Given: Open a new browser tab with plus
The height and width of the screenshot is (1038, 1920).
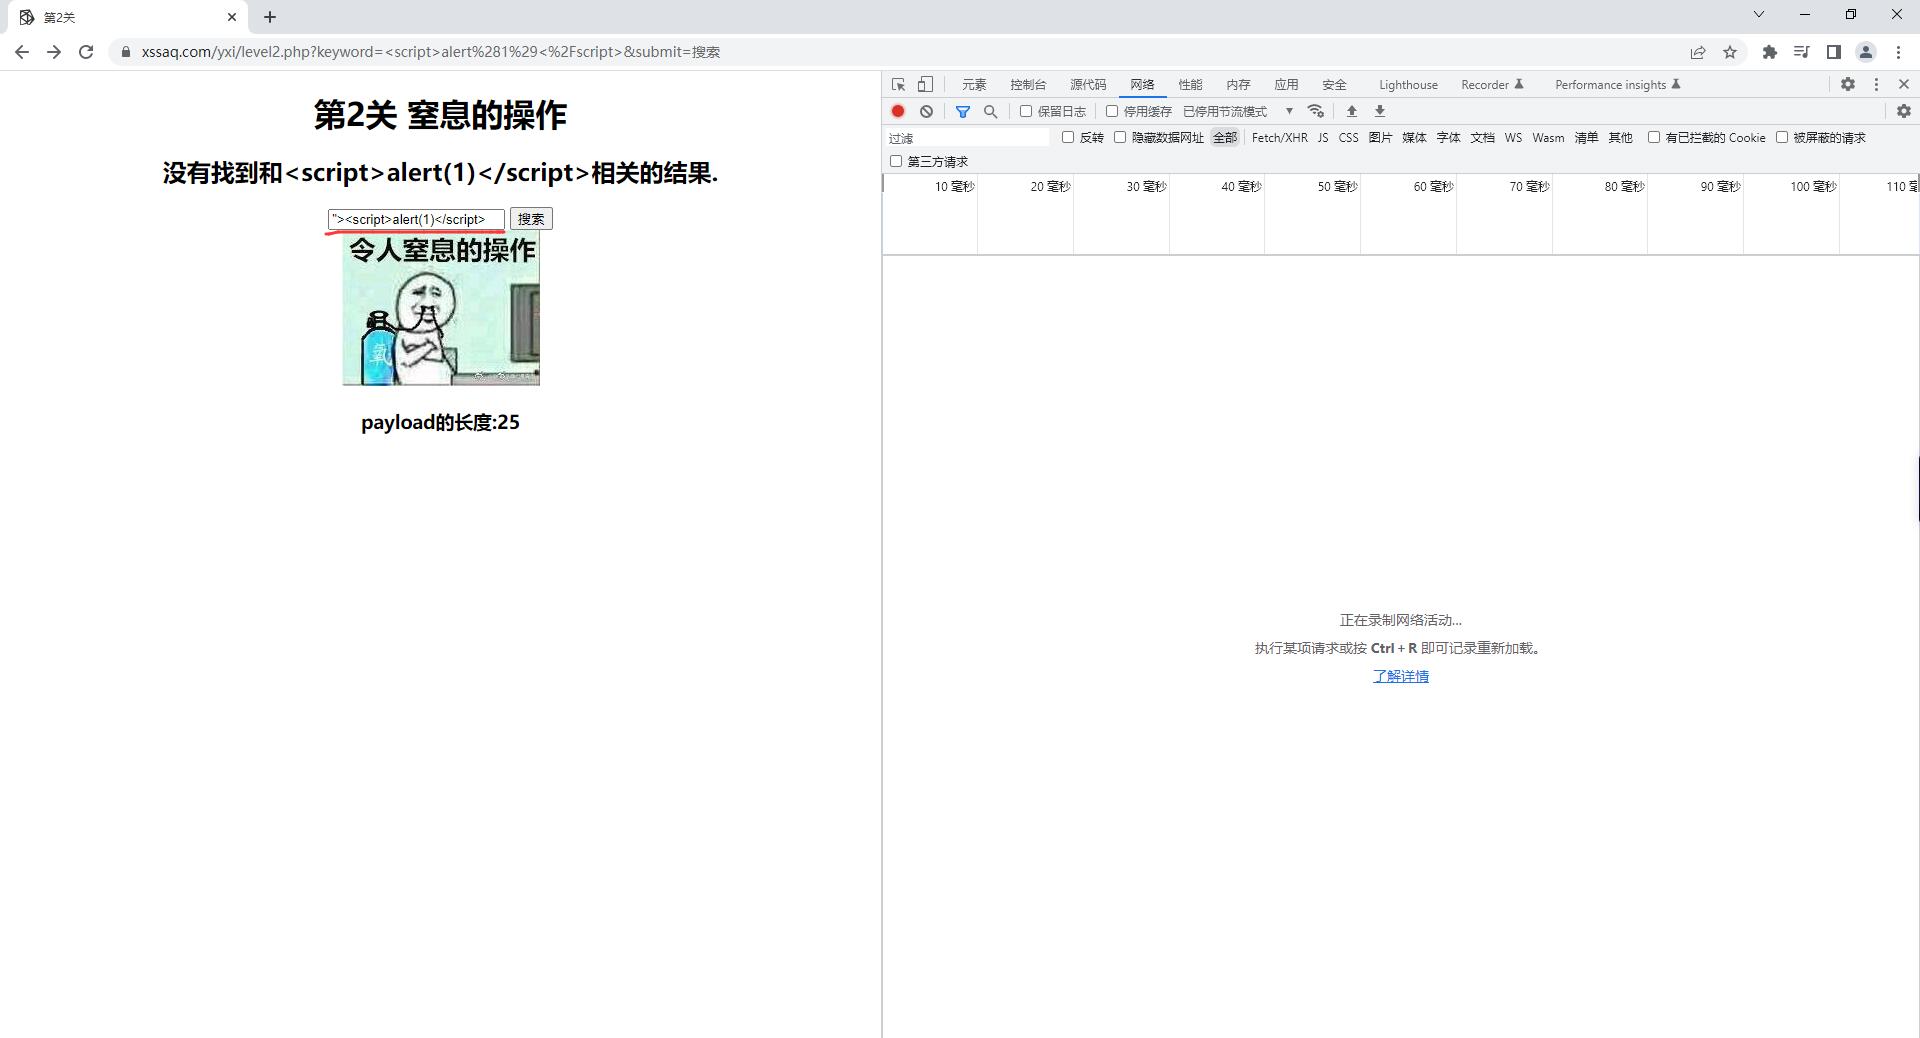Looking at the screenshot, I should pyautogui.click(x=270, y=17).
